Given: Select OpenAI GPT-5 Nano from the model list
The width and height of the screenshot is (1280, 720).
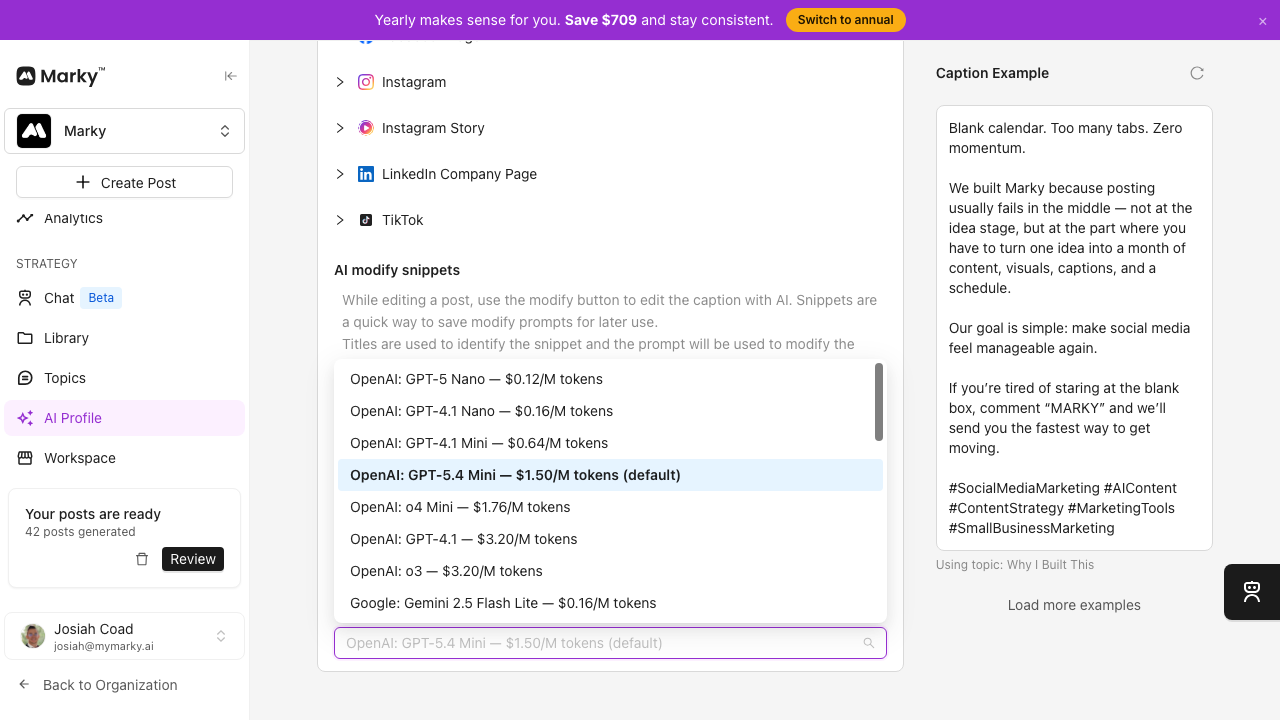Looking at the screenshot, I should click(476, 379).
